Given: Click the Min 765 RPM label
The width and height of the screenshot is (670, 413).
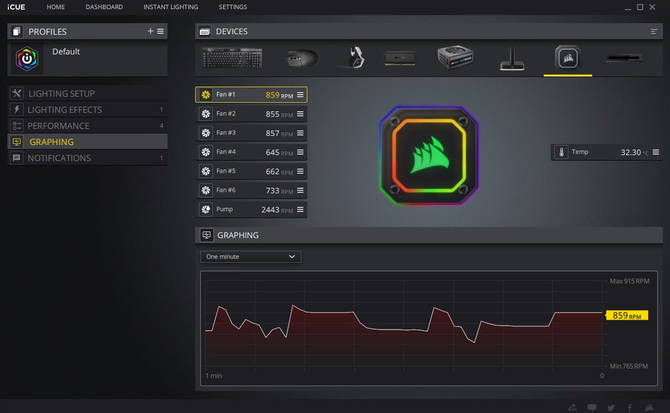Looking at the screenshot, I should click(629, 366).
